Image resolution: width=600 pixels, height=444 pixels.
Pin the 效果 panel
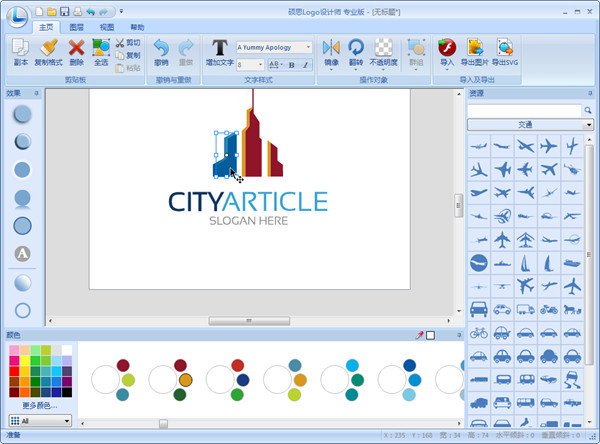[37, 93]
